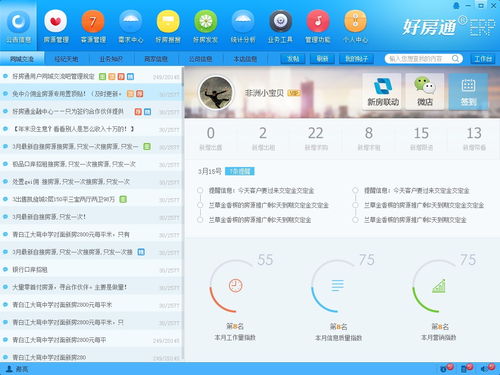Click the 2 新增出租 statistic
Viewport: 500px width, 375px height.
[263, 139]
